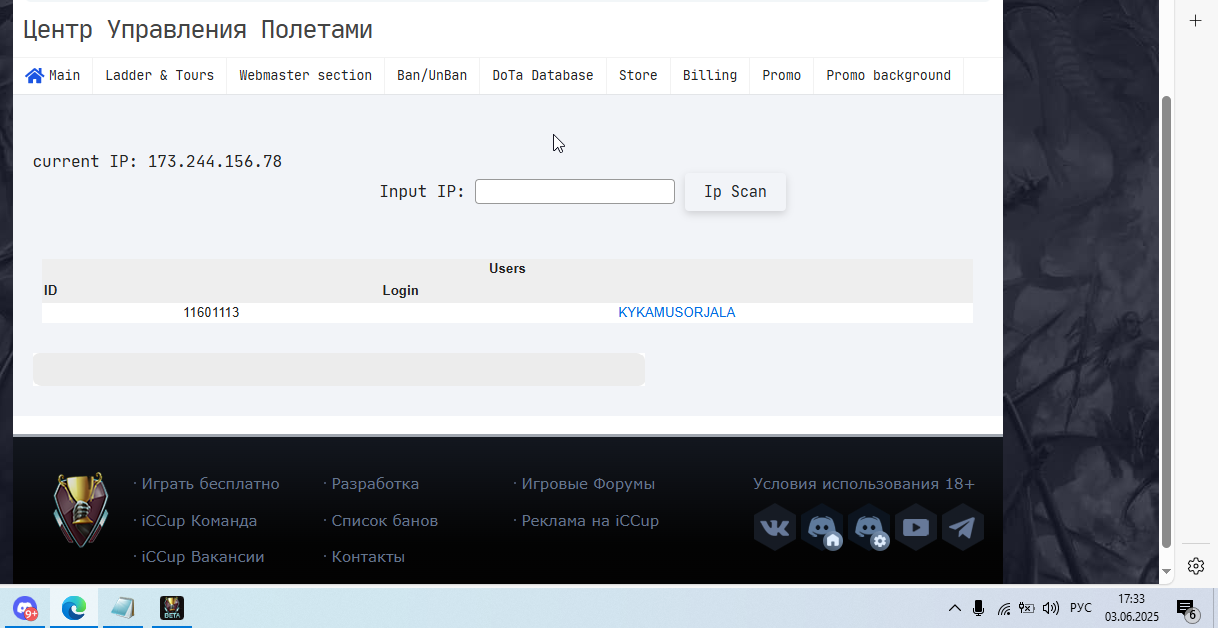
Task: Open the Billing menu item
Action: coord(710,76)
